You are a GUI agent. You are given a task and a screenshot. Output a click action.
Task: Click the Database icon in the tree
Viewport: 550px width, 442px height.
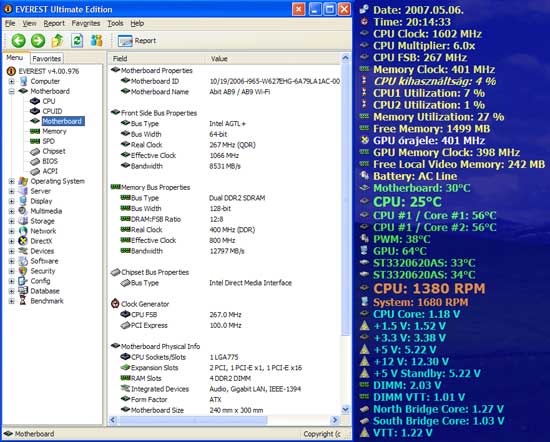(x=23, y=291)
